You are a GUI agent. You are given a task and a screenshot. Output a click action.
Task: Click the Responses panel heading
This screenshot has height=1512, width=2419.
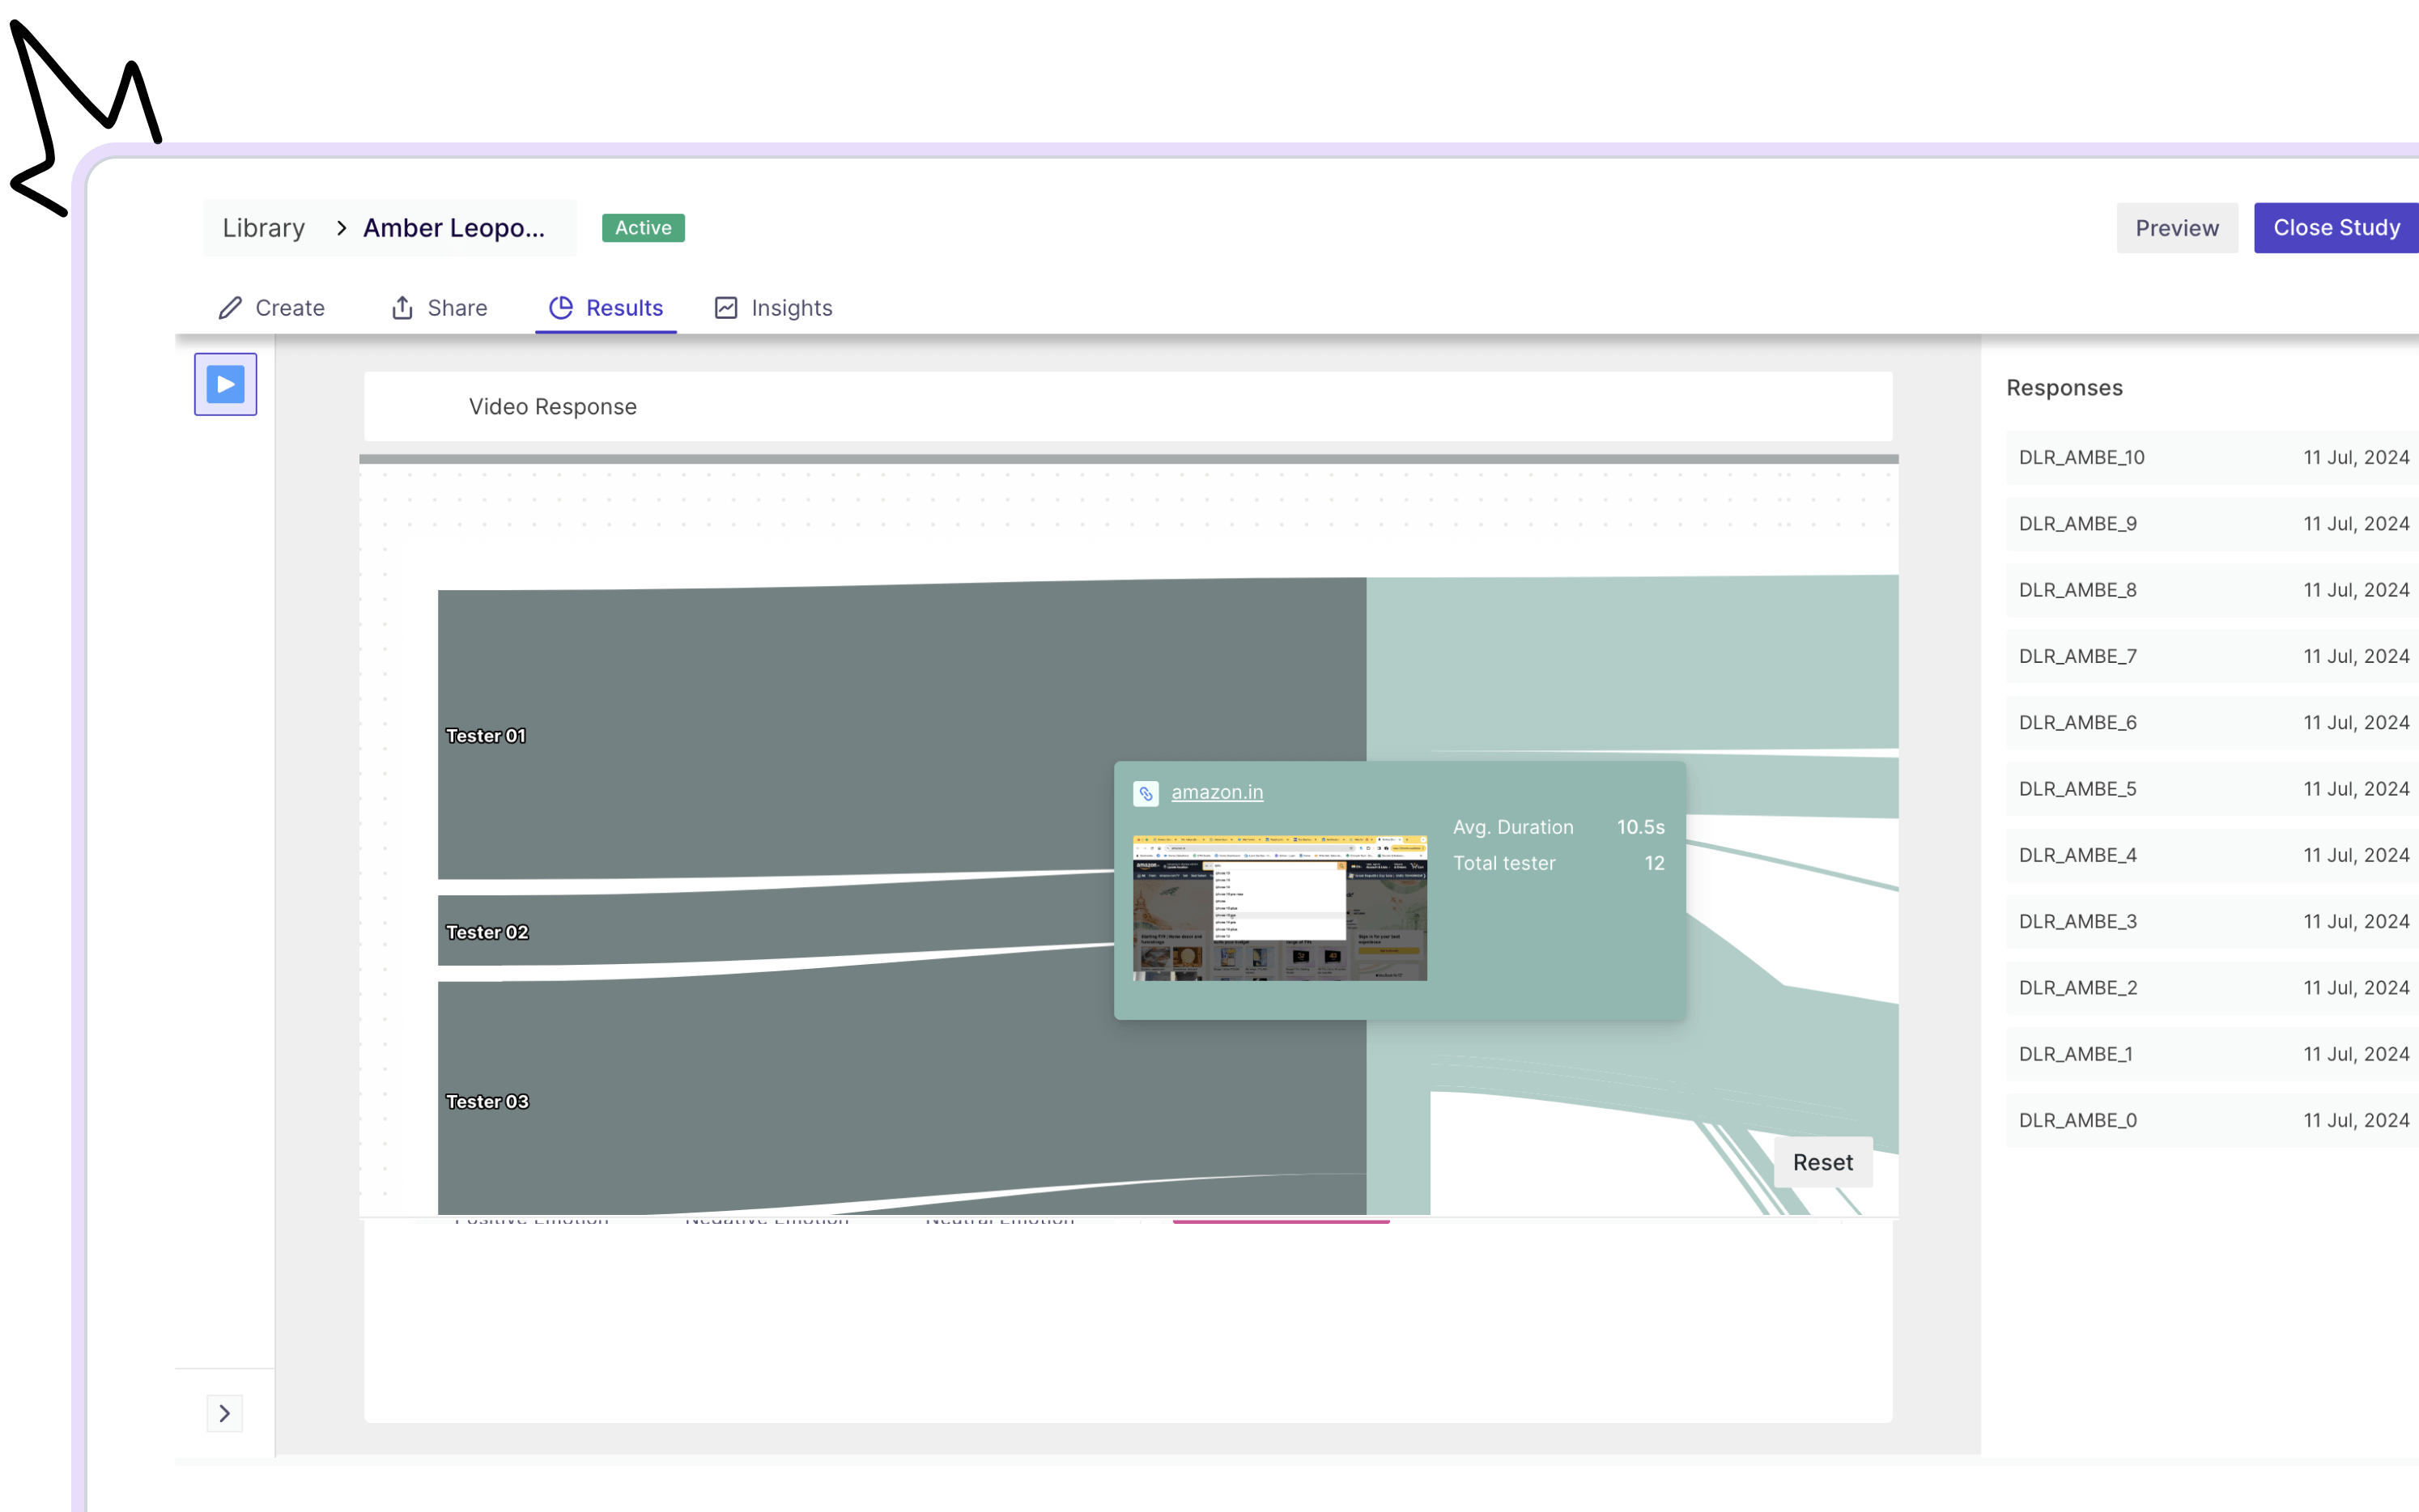2064,388
